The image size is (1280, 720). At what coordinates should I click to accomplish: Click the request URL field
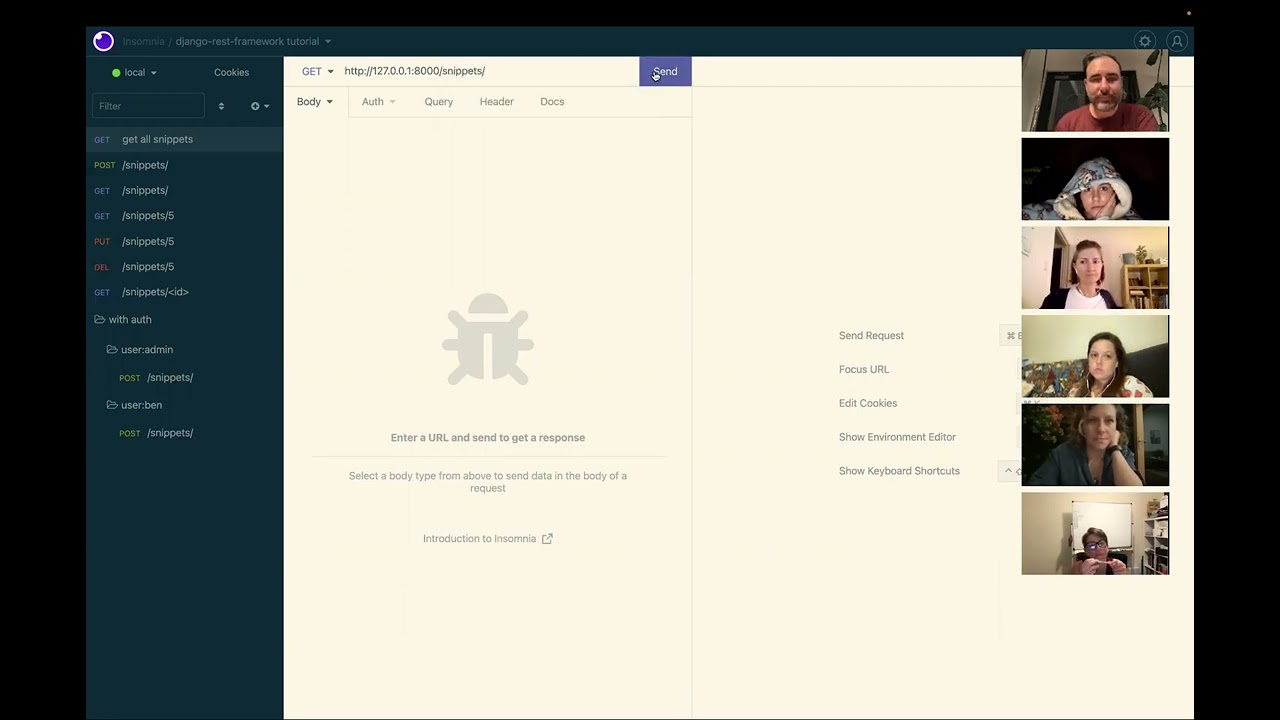coord(488,71)
